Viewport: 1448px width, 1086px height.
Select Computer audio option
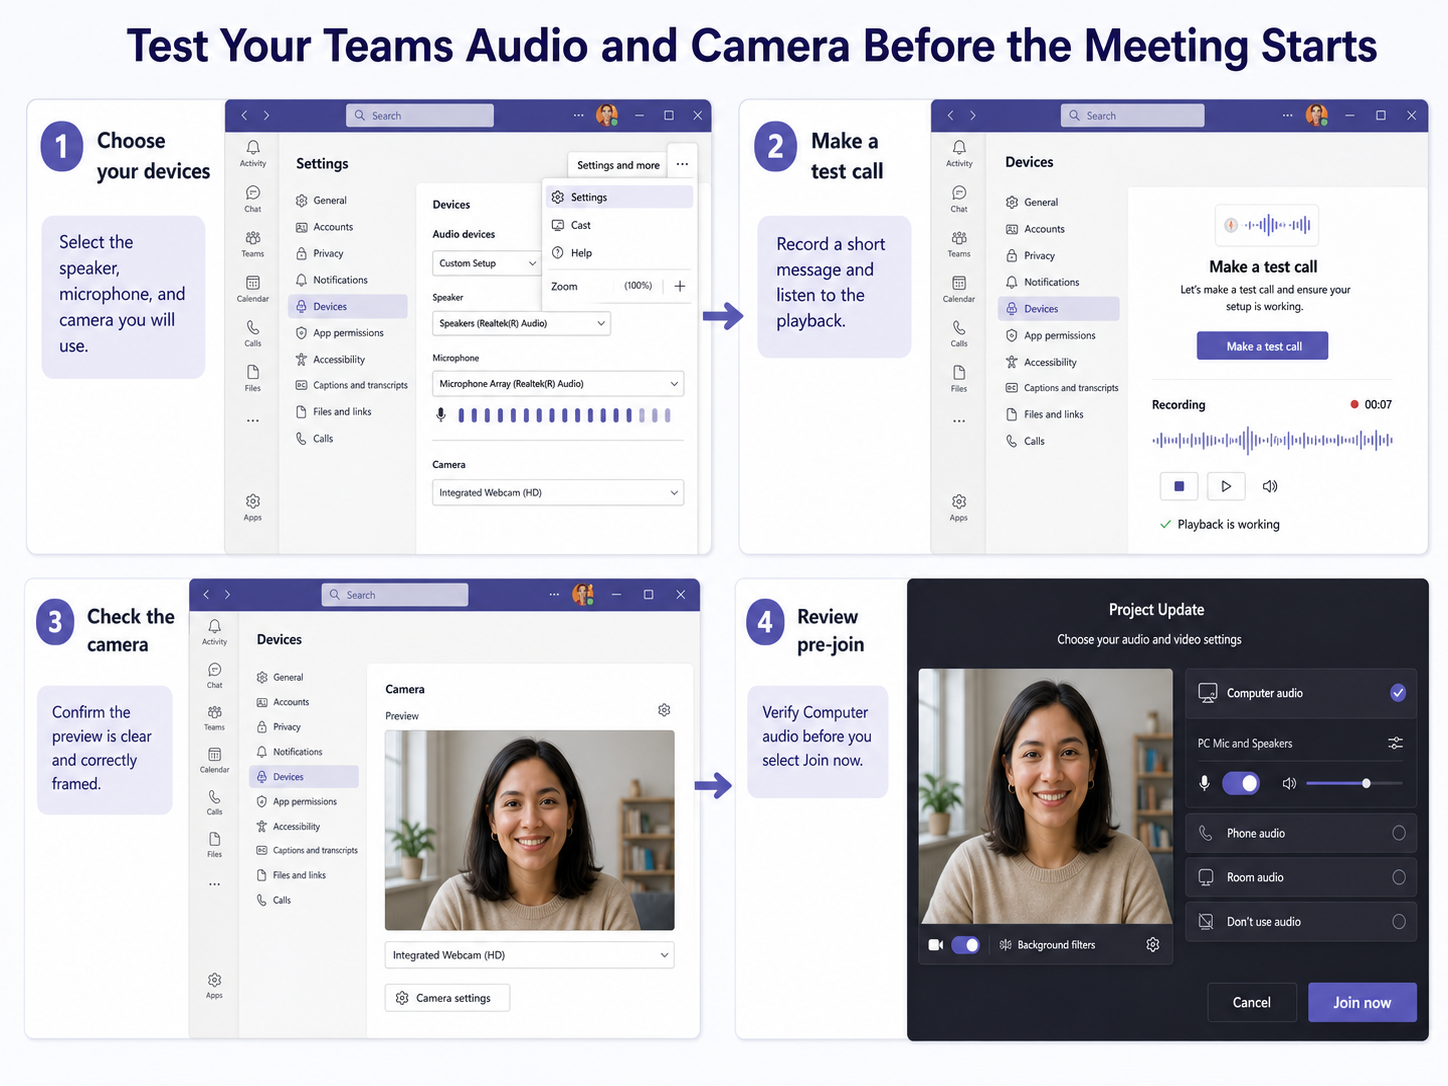pyautogui.click(x=1301, y=693)
